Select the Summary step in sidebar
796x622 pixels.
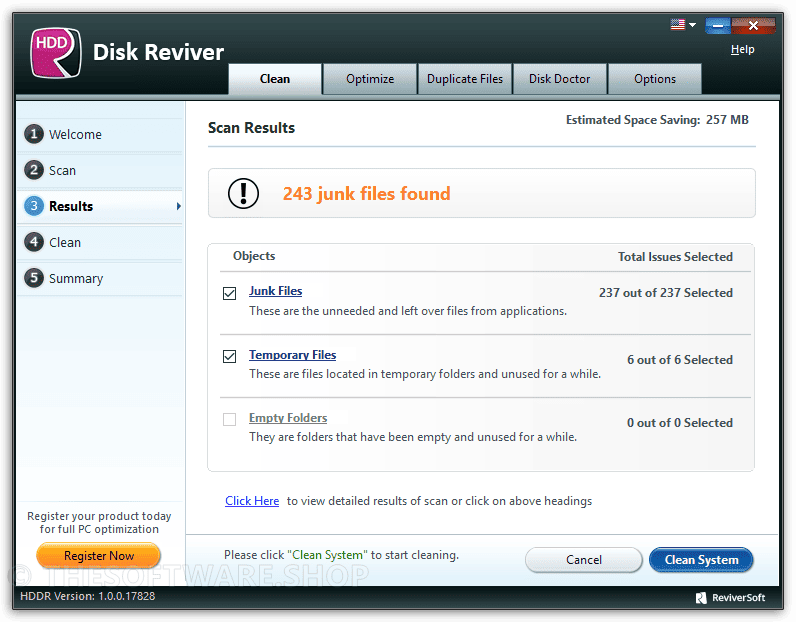click(x=100, y=278)
